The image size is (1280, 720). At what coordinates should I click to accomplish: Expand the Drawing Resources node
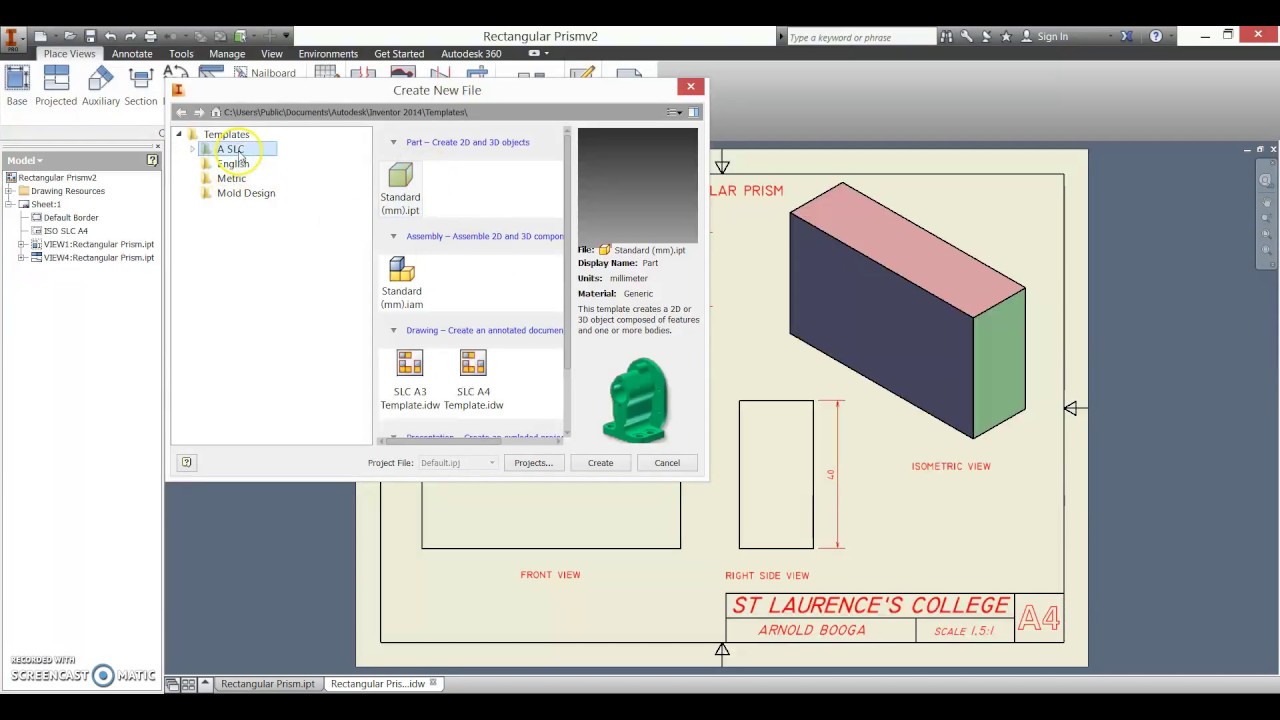10,191
